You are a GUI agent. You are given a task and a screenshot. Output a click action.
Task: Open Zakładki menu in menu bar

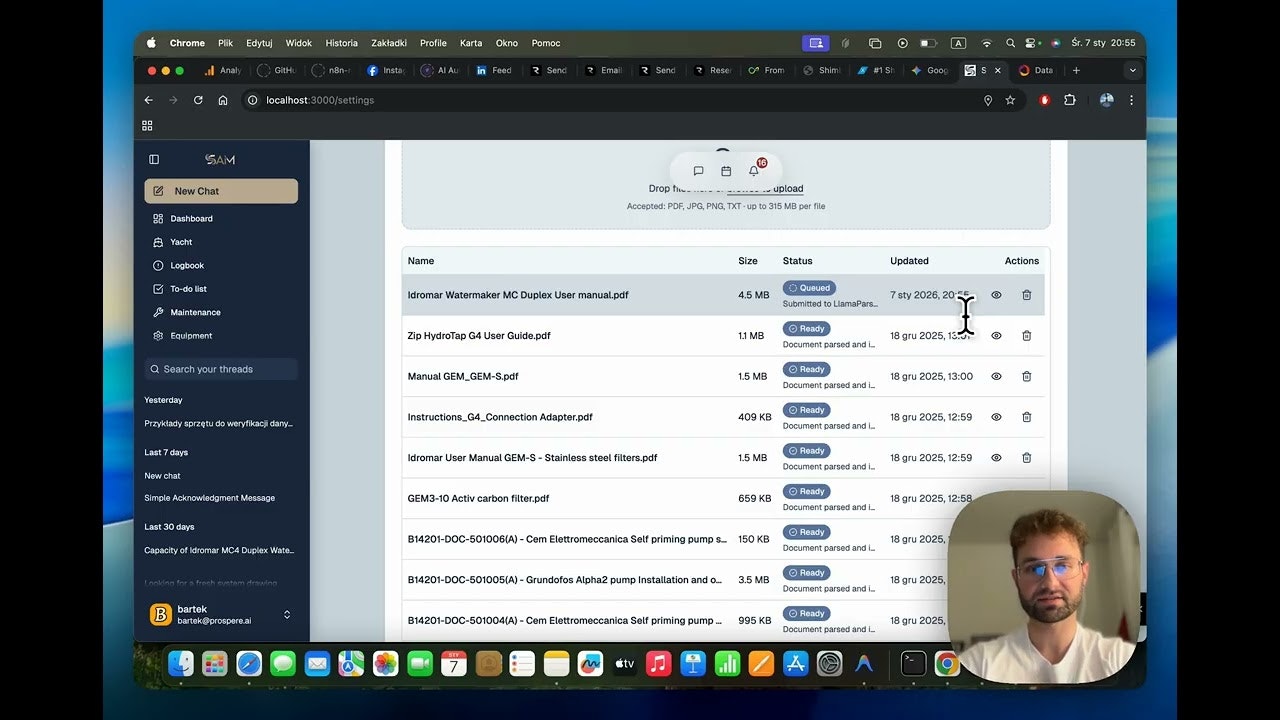point(389,43)
